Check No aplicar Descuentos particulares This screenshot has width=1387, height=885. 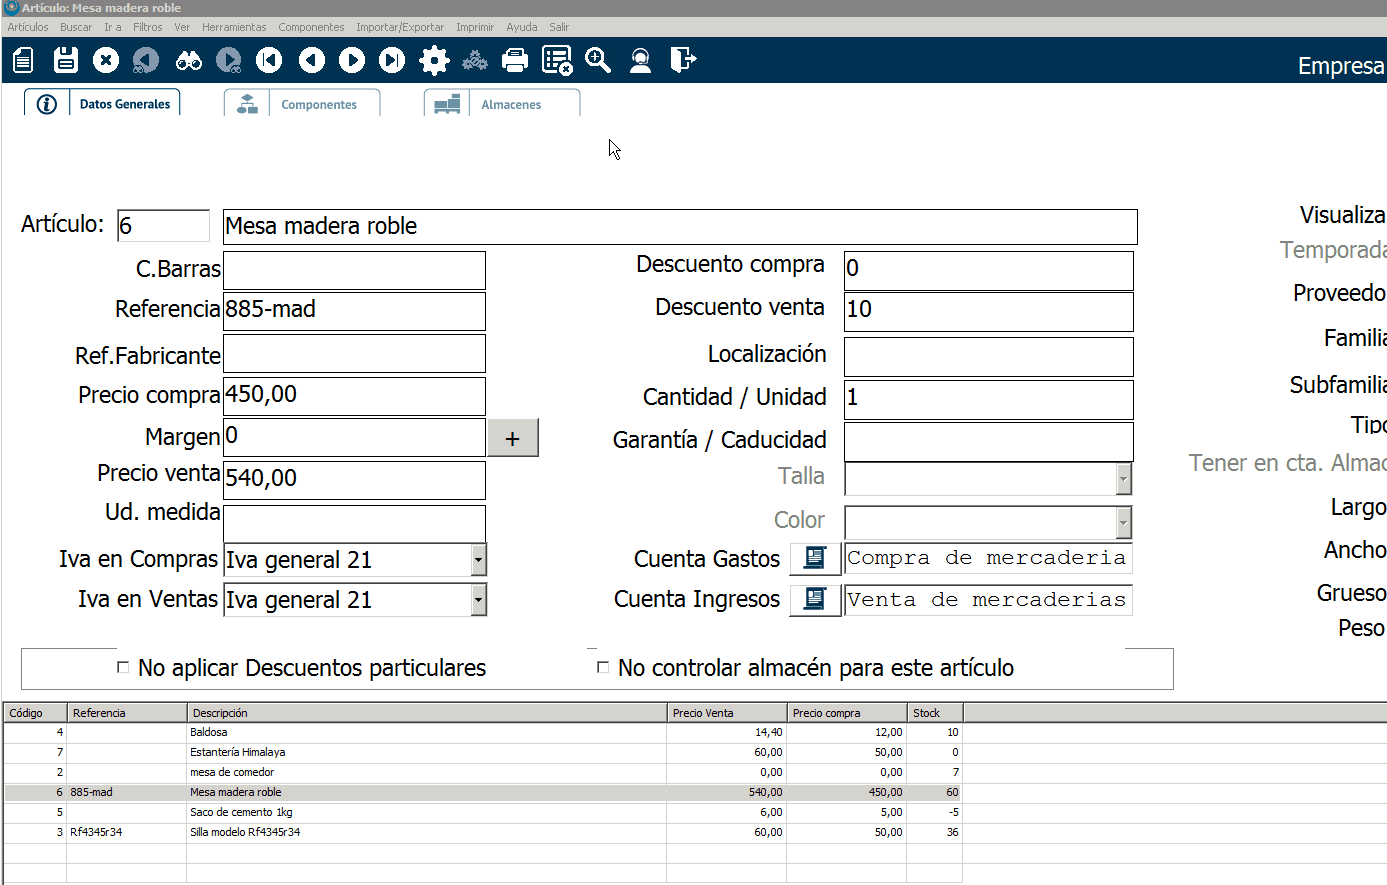tap(124, 667)
